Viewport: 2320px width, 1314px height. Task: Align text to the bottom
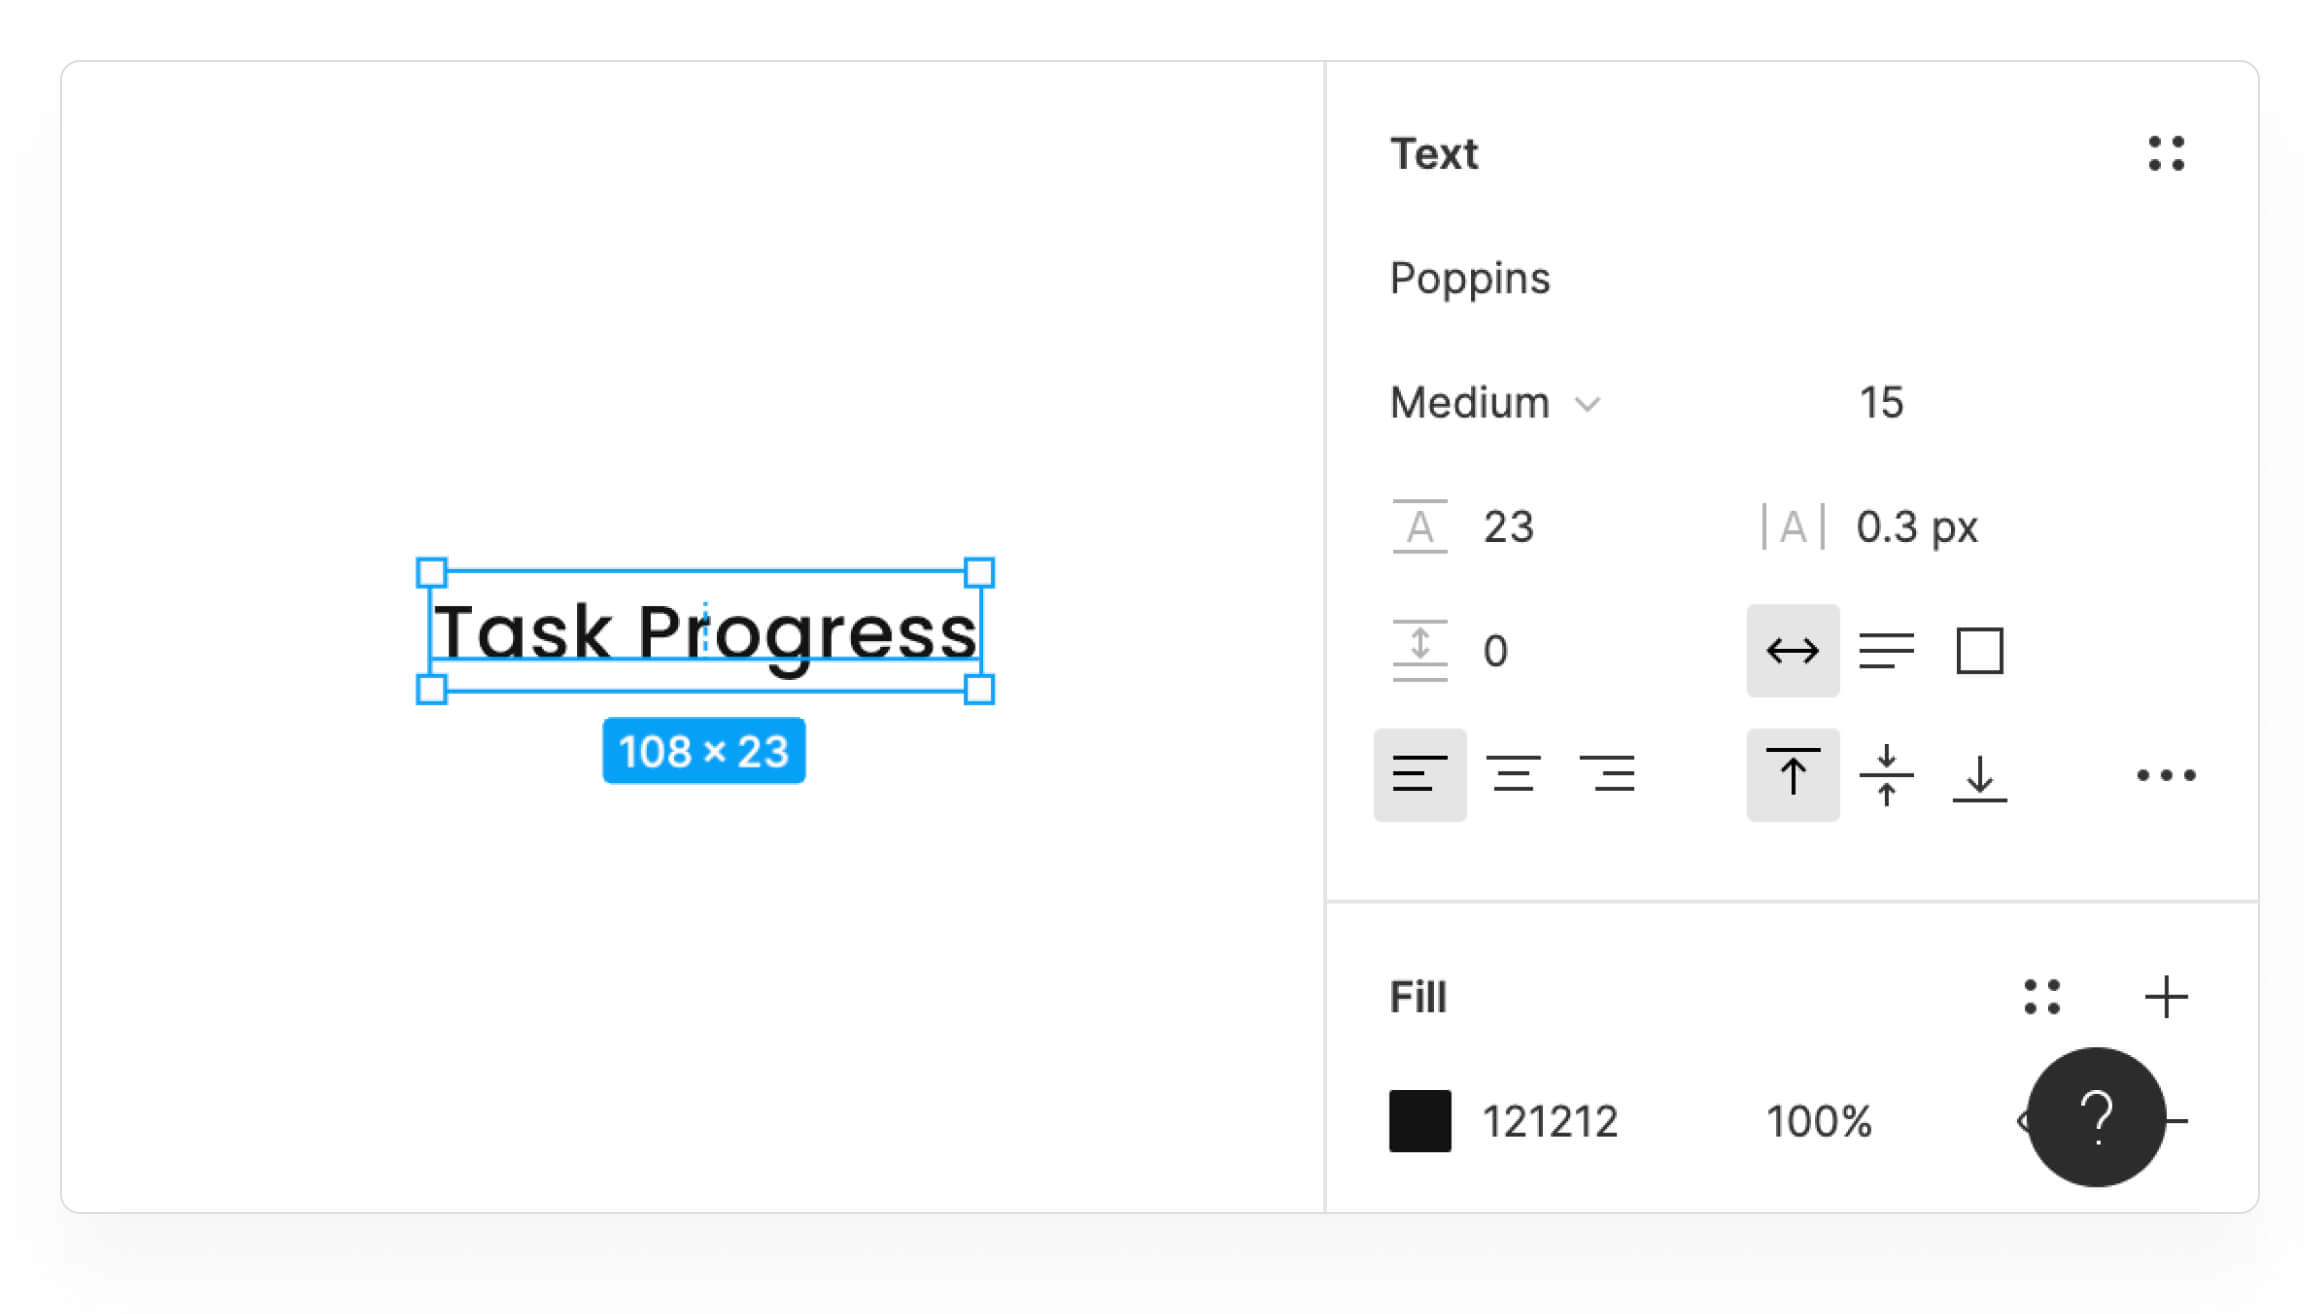[1979, 775]
